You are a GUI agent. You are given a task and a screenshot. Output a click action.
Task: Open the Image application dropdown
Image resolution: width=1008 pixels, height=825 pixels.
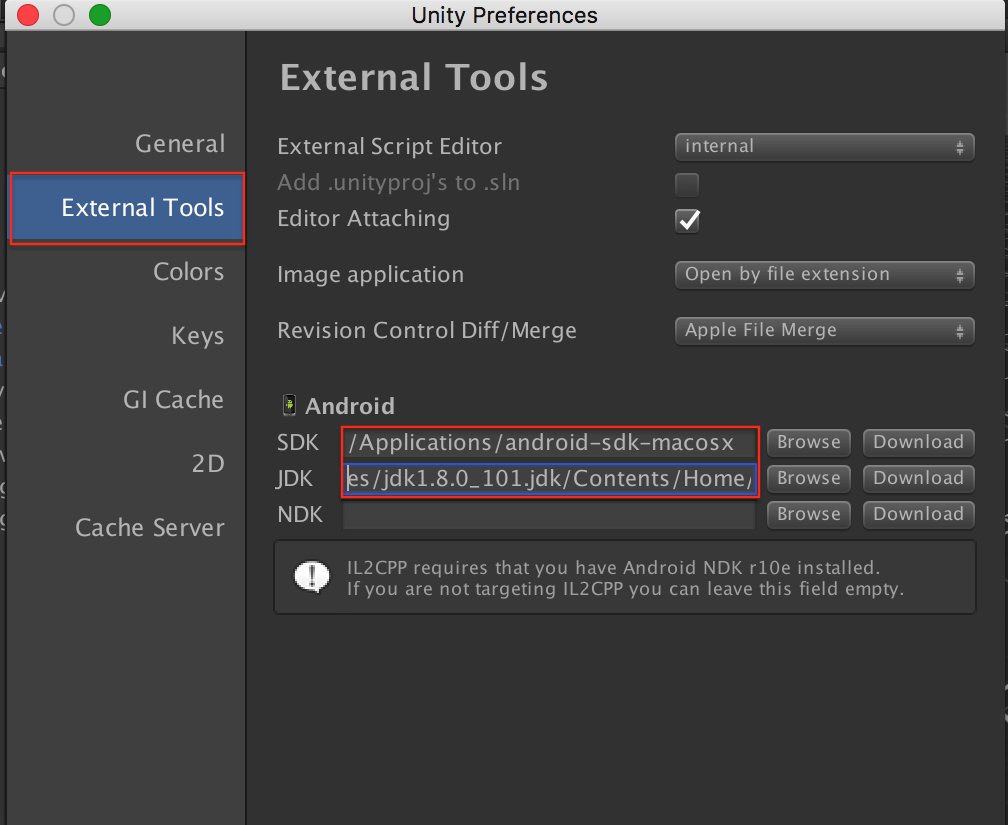coord(824,275)
